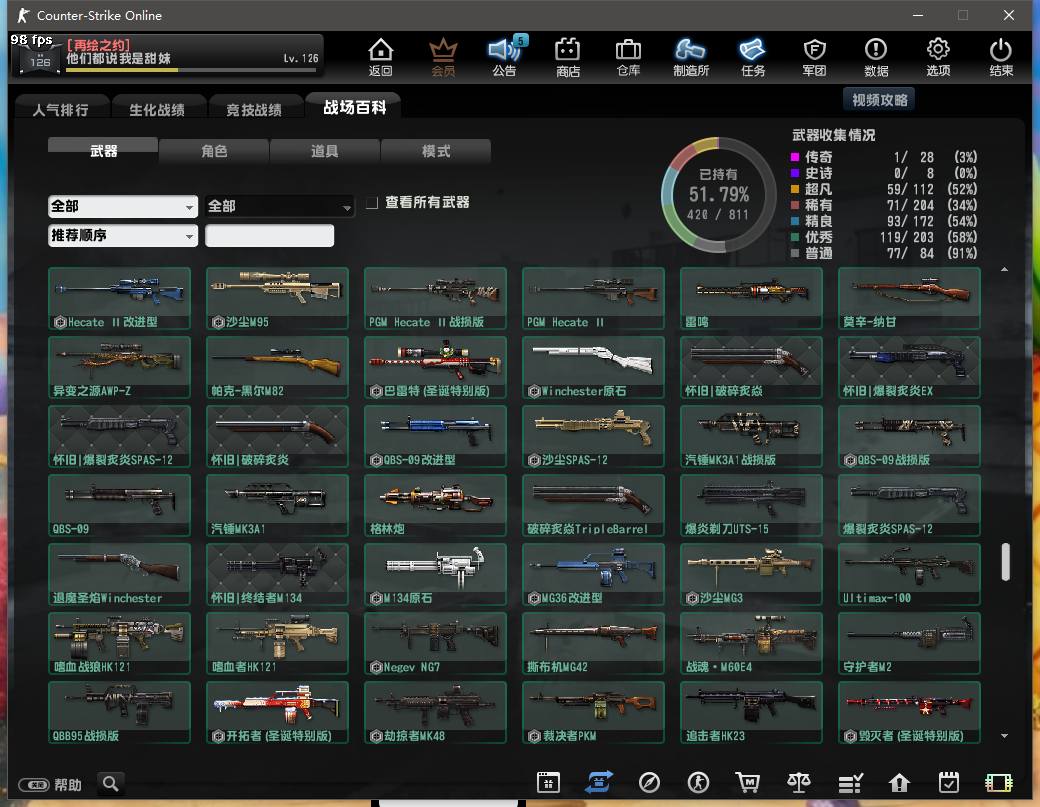Open the 军团 clan shield icon
The image size is (1040, 807).
click(814, 56)
